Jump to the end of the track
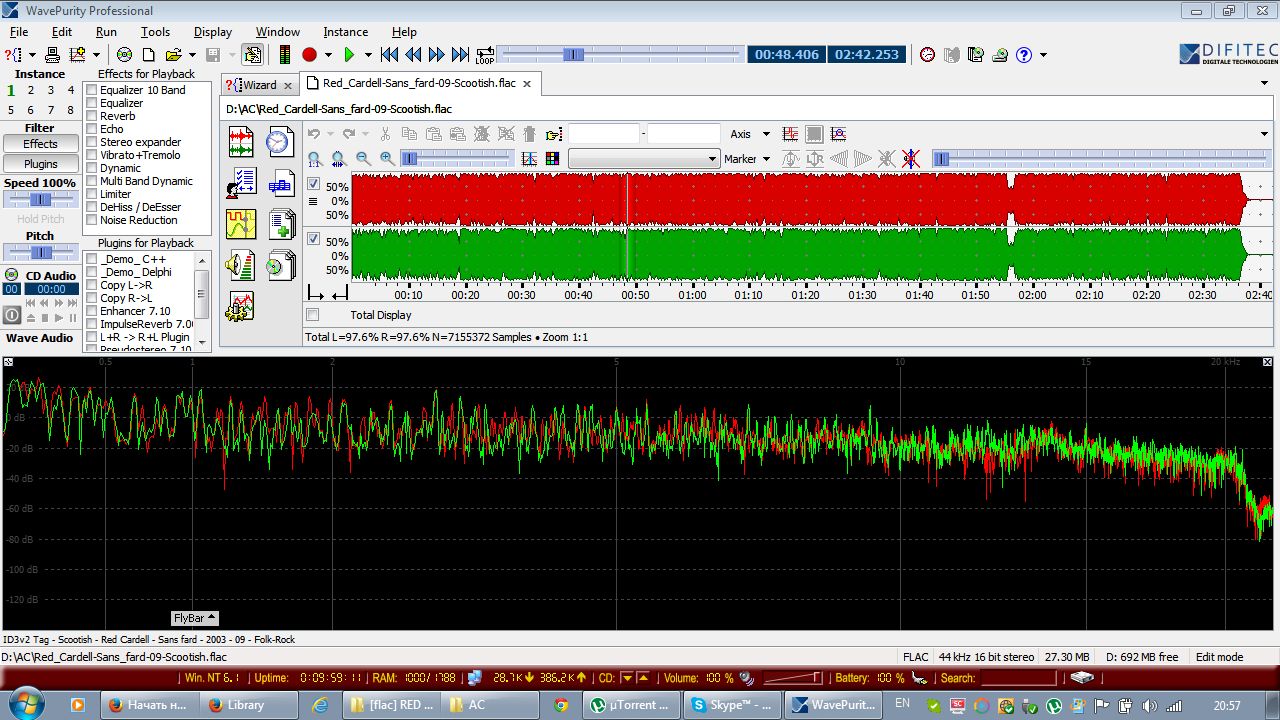The width and height of the screenshot is (1280, 720). 460,55
